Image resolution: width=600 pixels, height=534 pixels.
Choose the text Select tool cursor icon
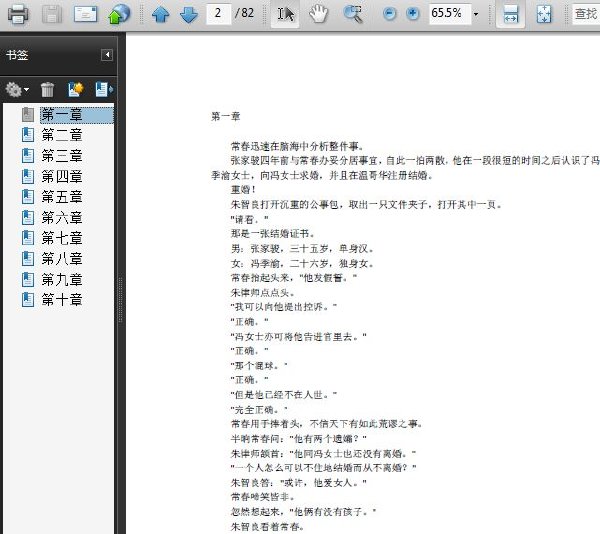coord(285,14)
